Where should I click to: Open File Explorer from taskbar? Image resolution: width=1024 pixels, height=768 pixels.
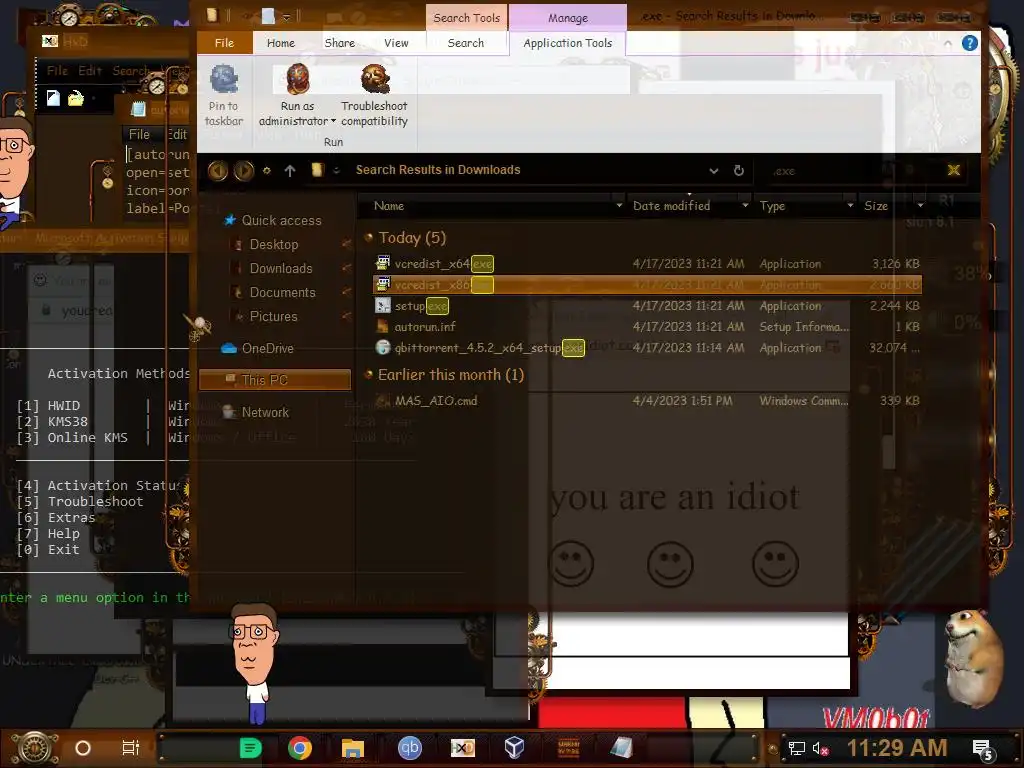point(353,748)
